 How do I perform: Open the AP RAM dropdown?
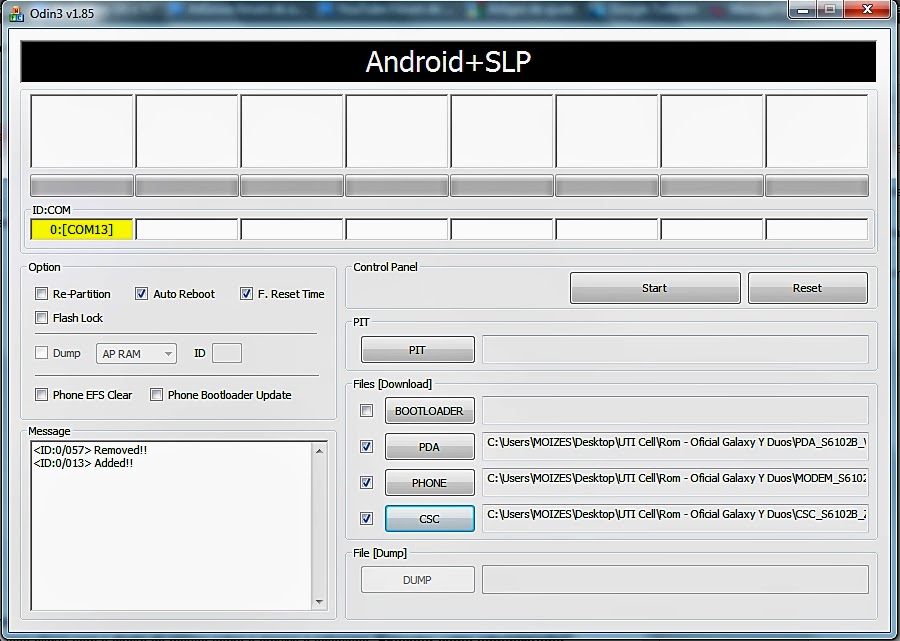[137, 353]
